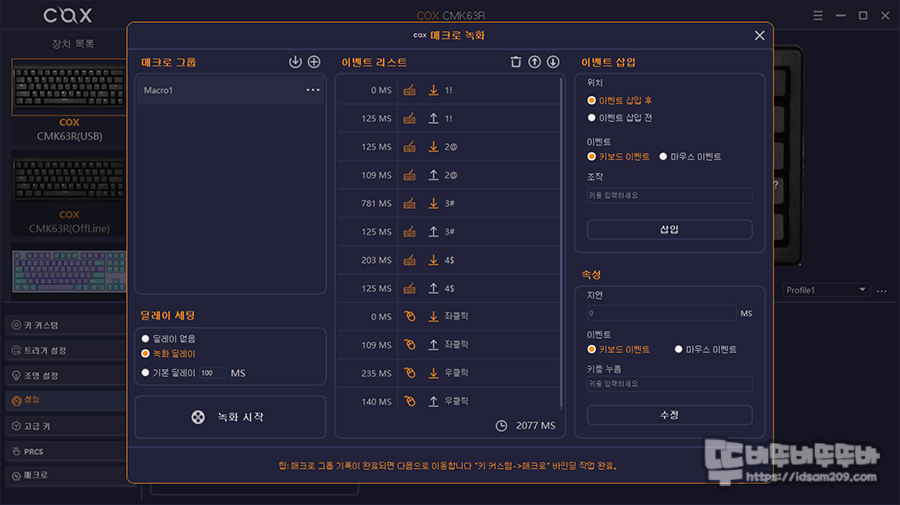Click mouse icon on 235 MS 우클릭 row
The width and height of the screenshot is (900, 505).
409,373
